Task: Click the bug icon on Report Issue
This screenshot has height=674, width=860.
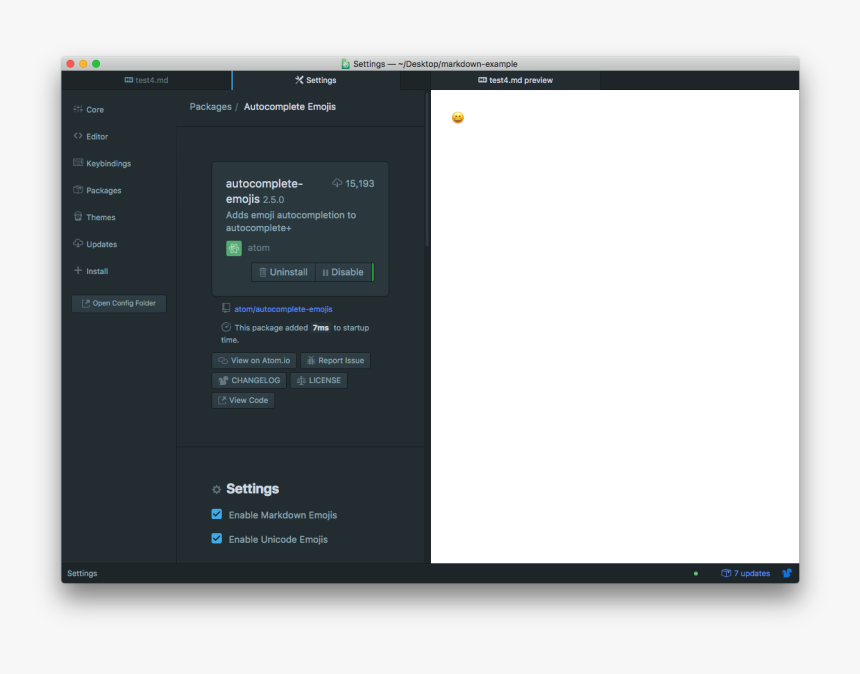Action: pos(311,360)
